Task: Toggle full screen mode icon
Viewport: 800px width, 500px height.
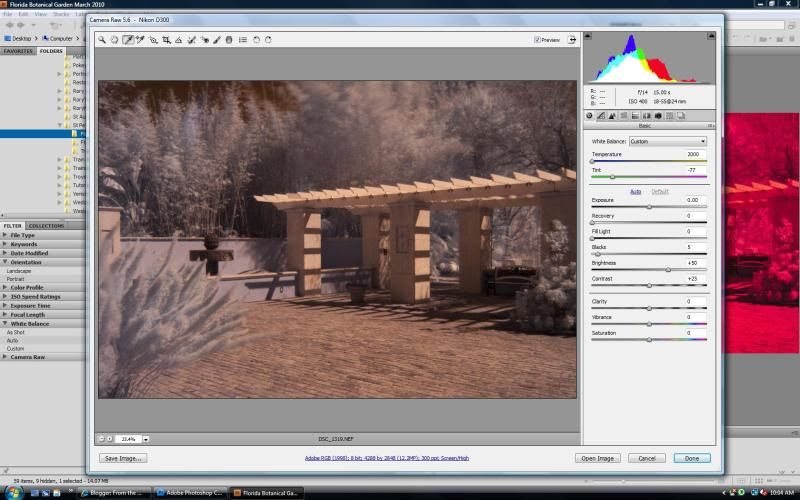Action: pyautogui.click(x=572, y=39)
